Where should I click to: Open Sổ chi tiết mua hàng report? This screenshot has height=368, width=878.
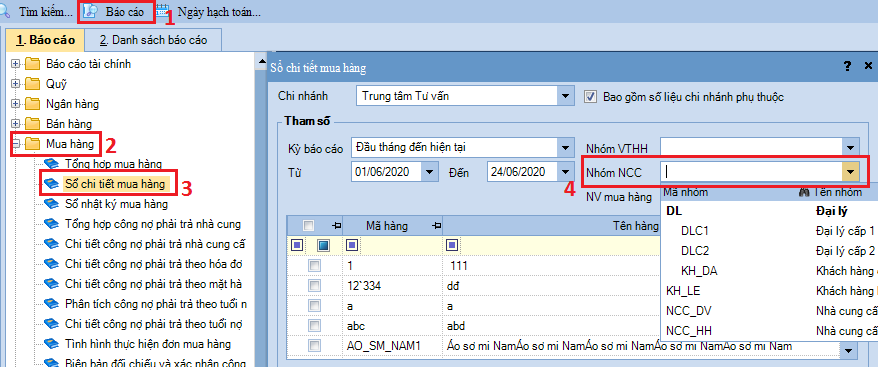tap(115, 184)
